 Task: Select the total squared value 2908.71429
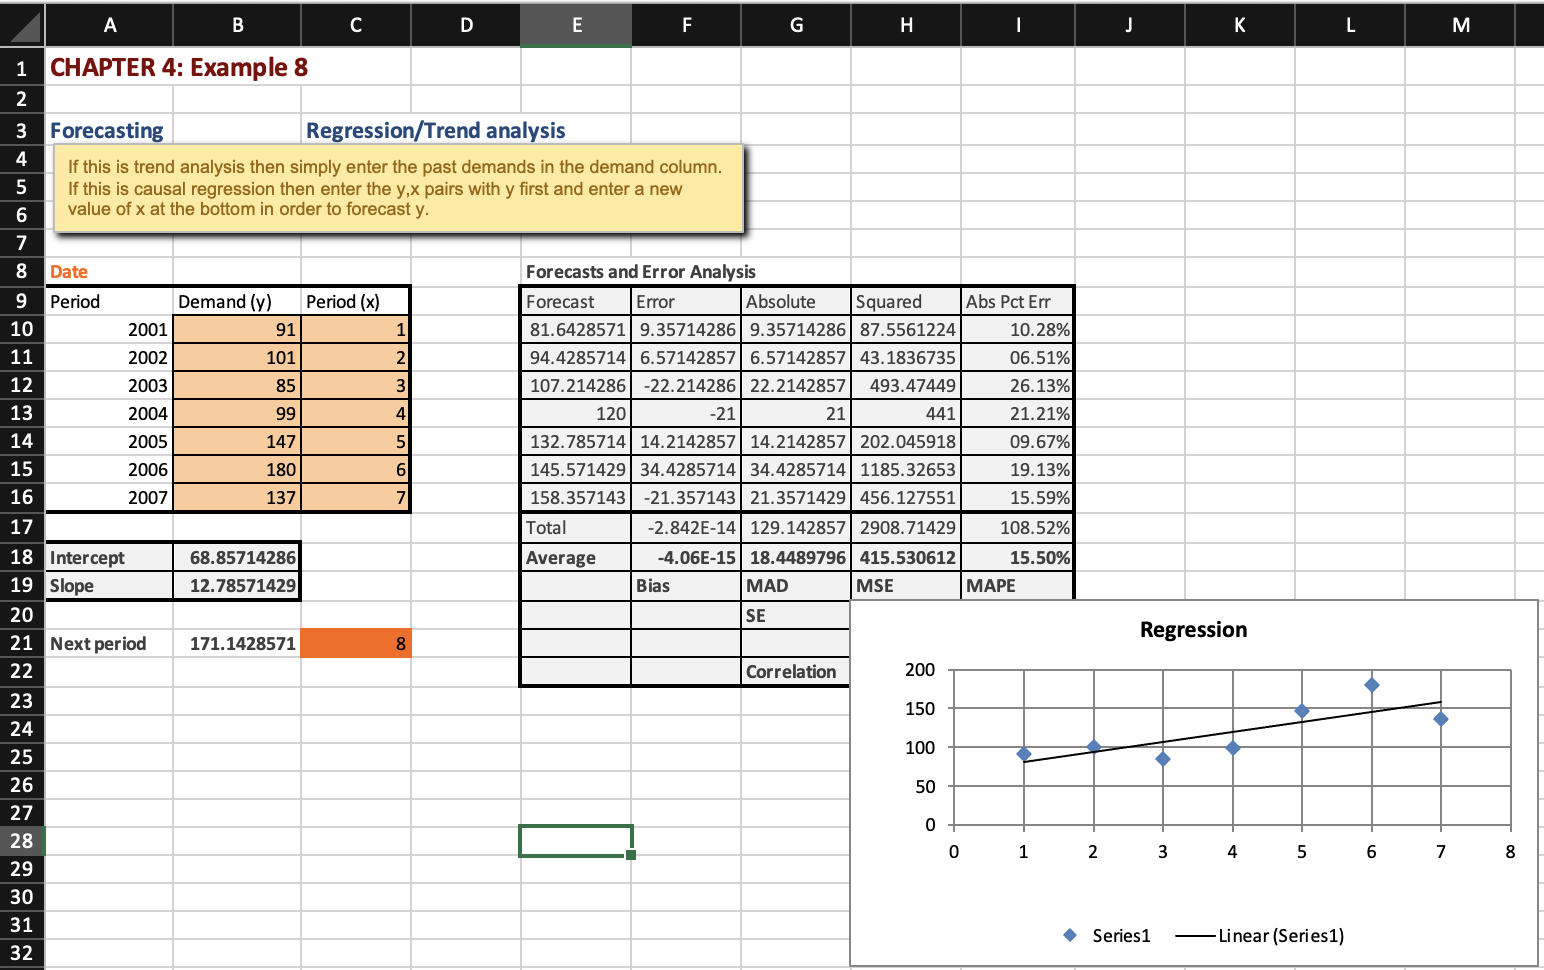pos(906,527)
